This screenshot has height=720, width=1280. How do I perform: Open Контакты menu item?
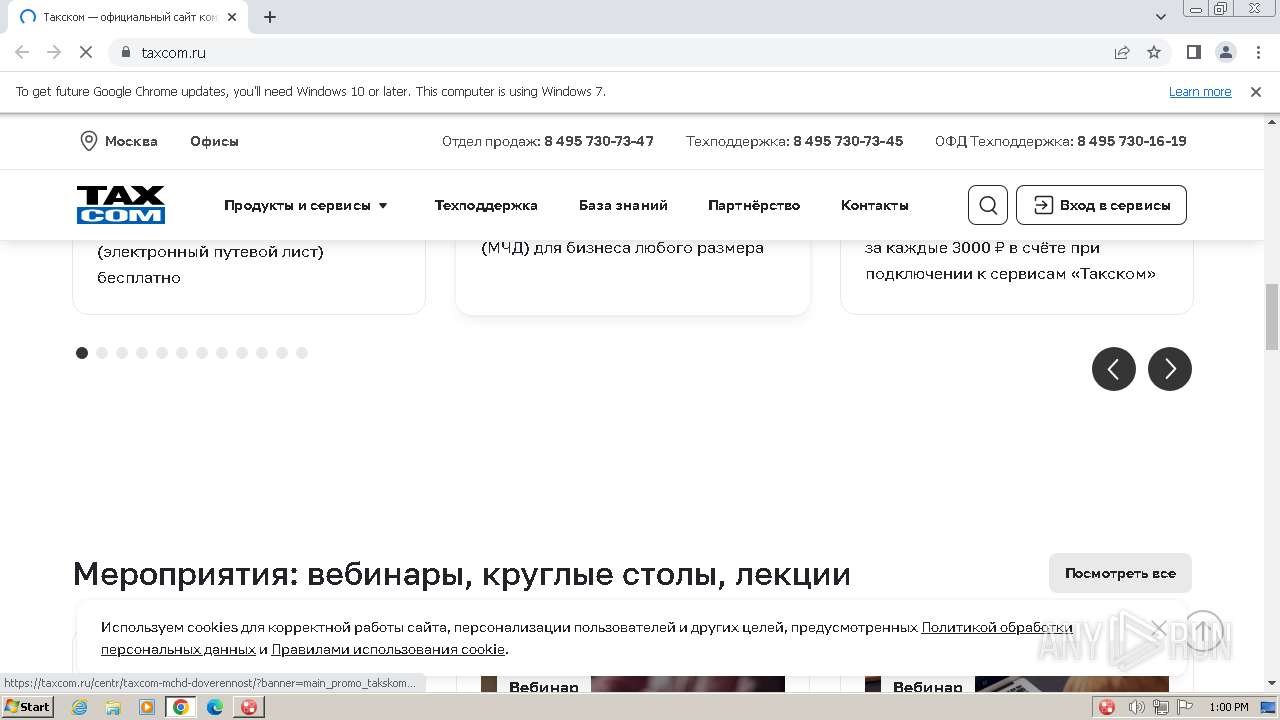[875, 205]
